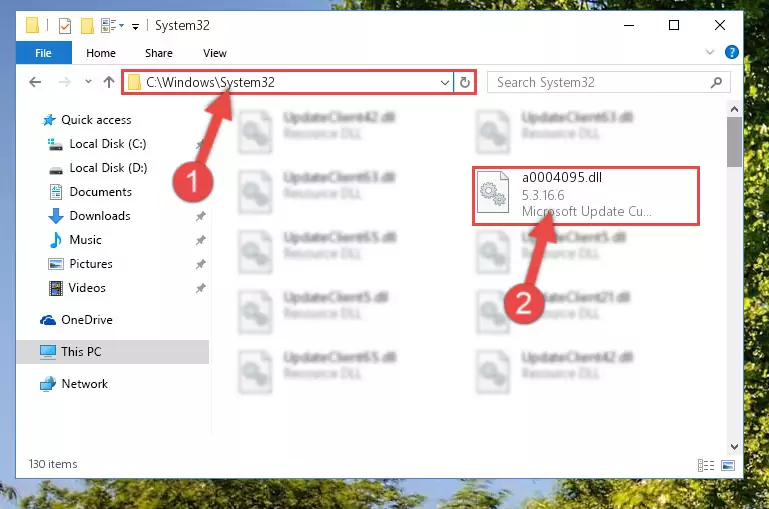Open the Customize Quick Access Toolbar dropdown
769x509 pixels.
[135, 26]
